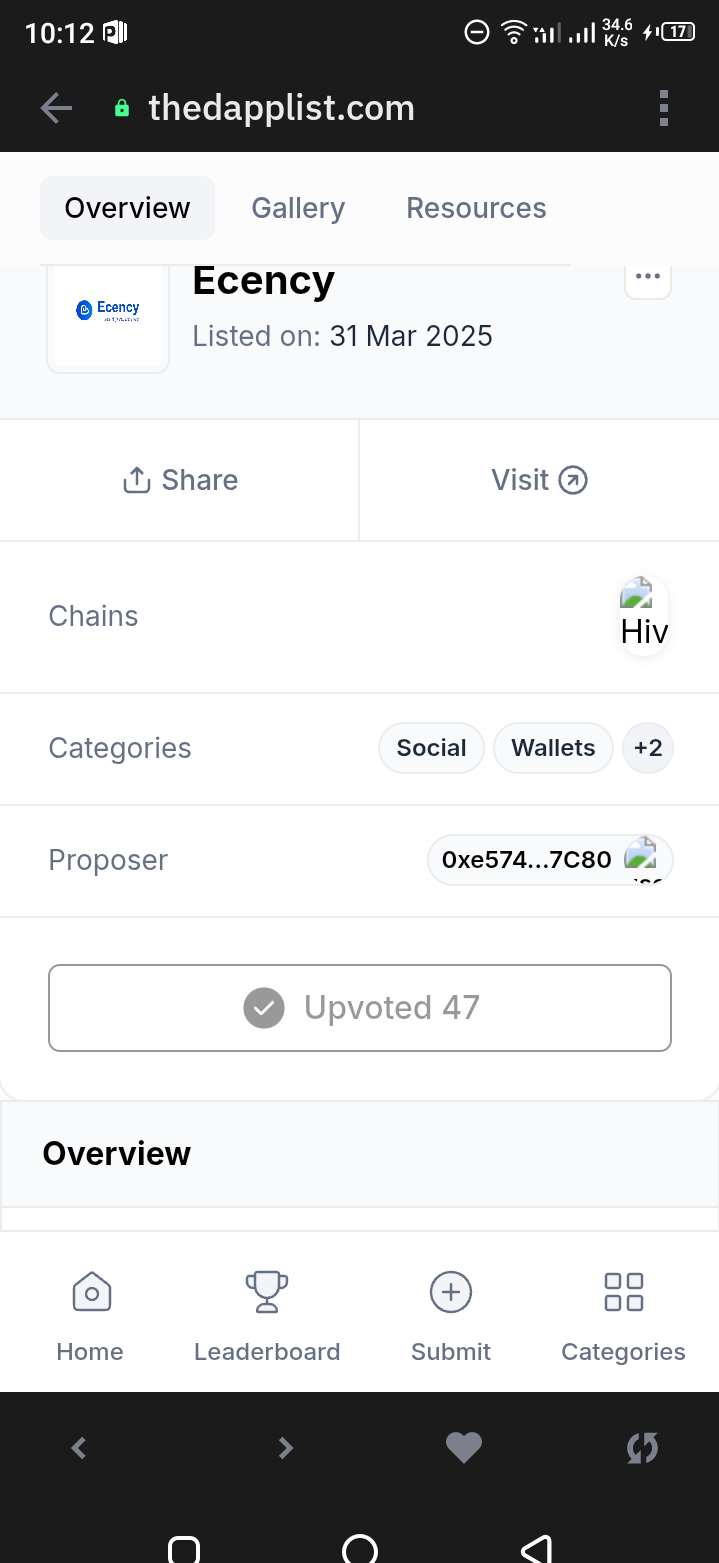Tap the Home icon in bottom navigation
The height and width of the screenshot is (1563, 719).
point(91,1292)
